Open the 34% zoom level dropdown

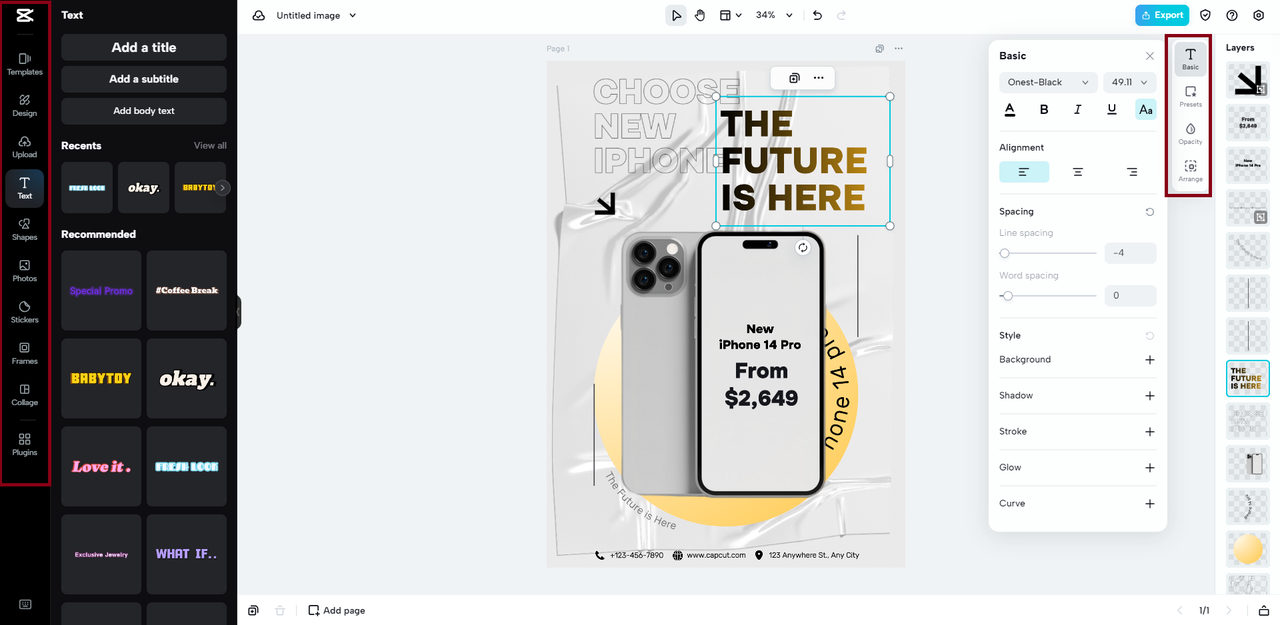coord(774,15)
